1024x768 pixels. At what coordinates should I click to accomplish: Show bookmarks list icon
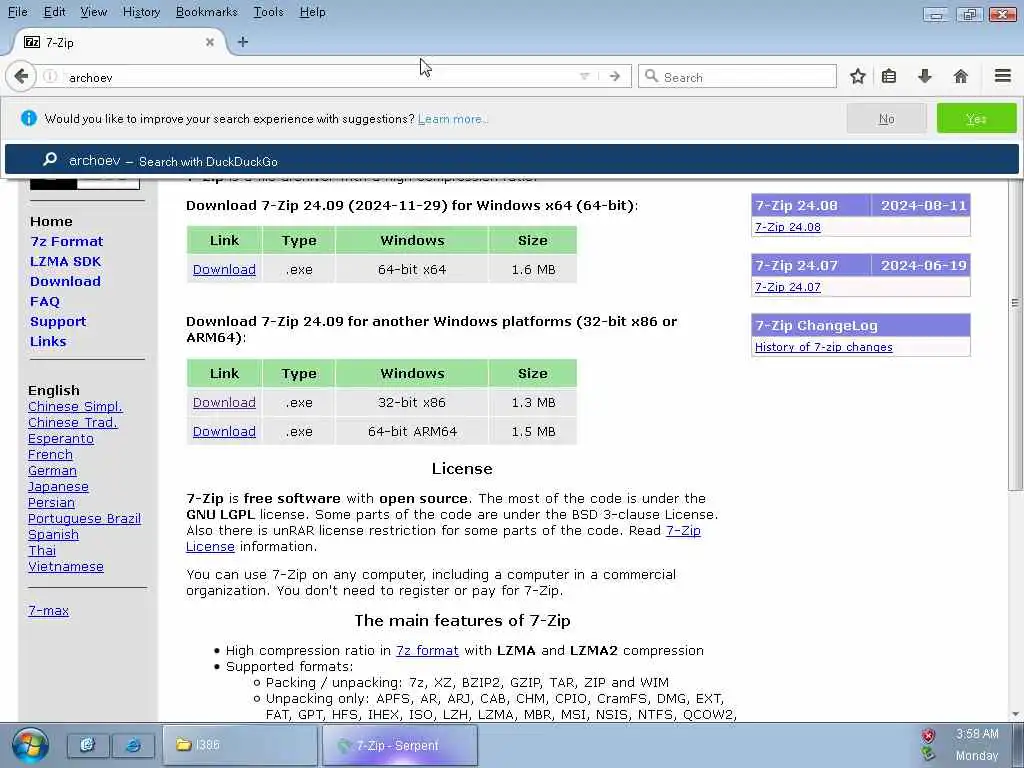(x=889, y=76)
